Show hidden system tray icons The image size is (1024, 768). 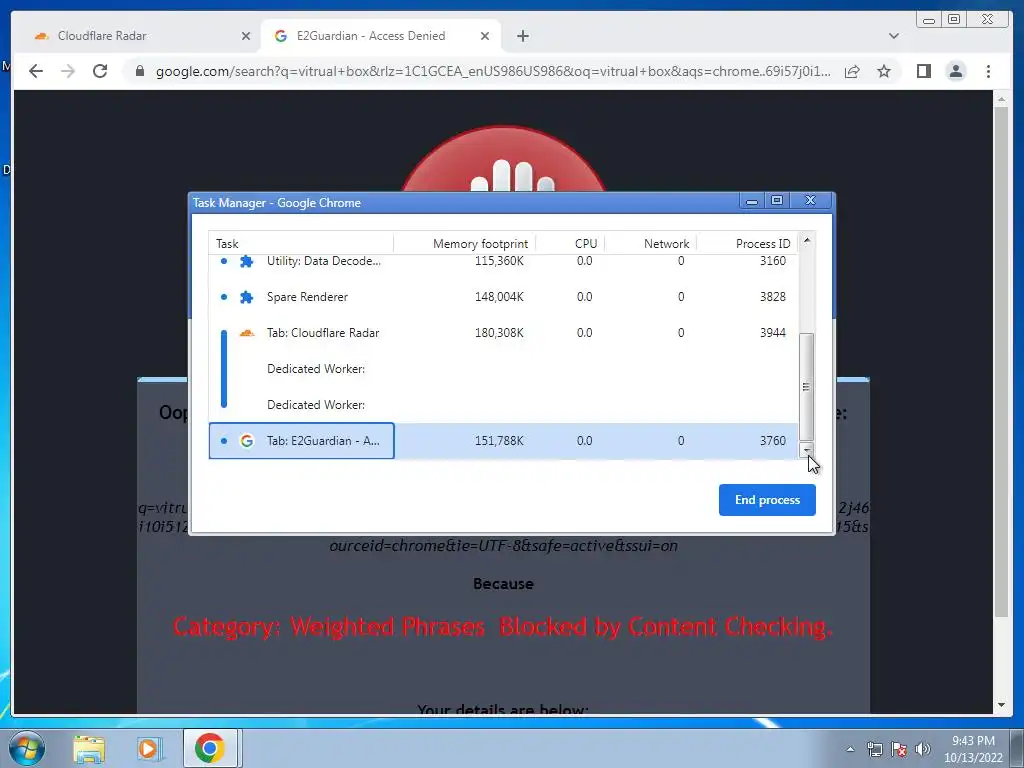[x=850, y=749]
